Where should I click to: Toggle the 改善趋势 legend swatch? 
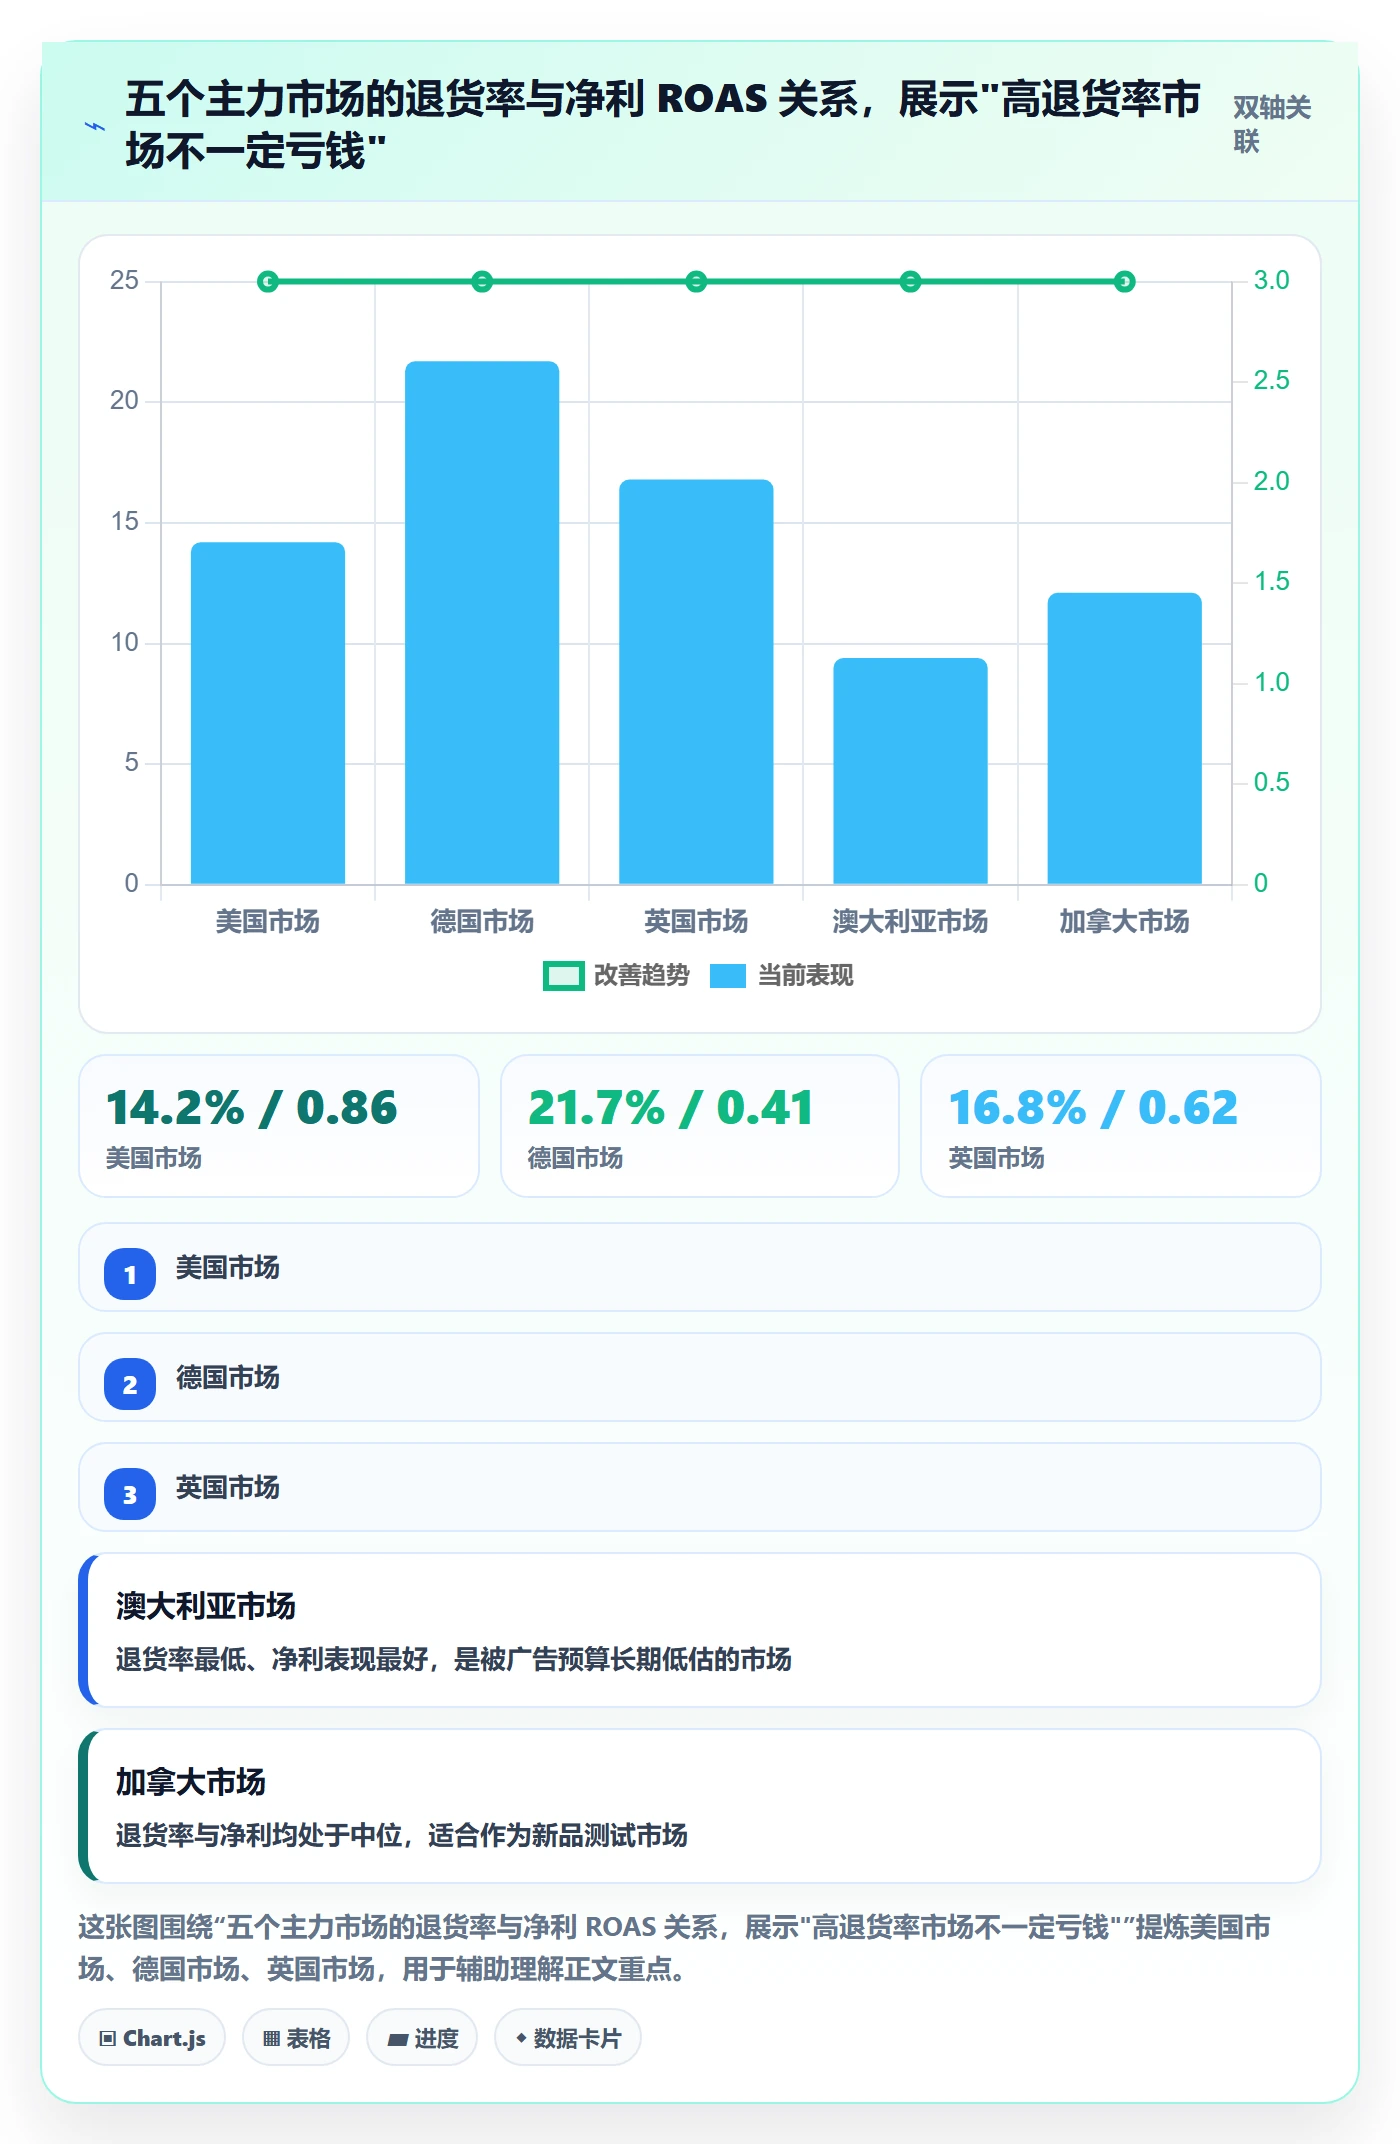(x=563, y=976)
